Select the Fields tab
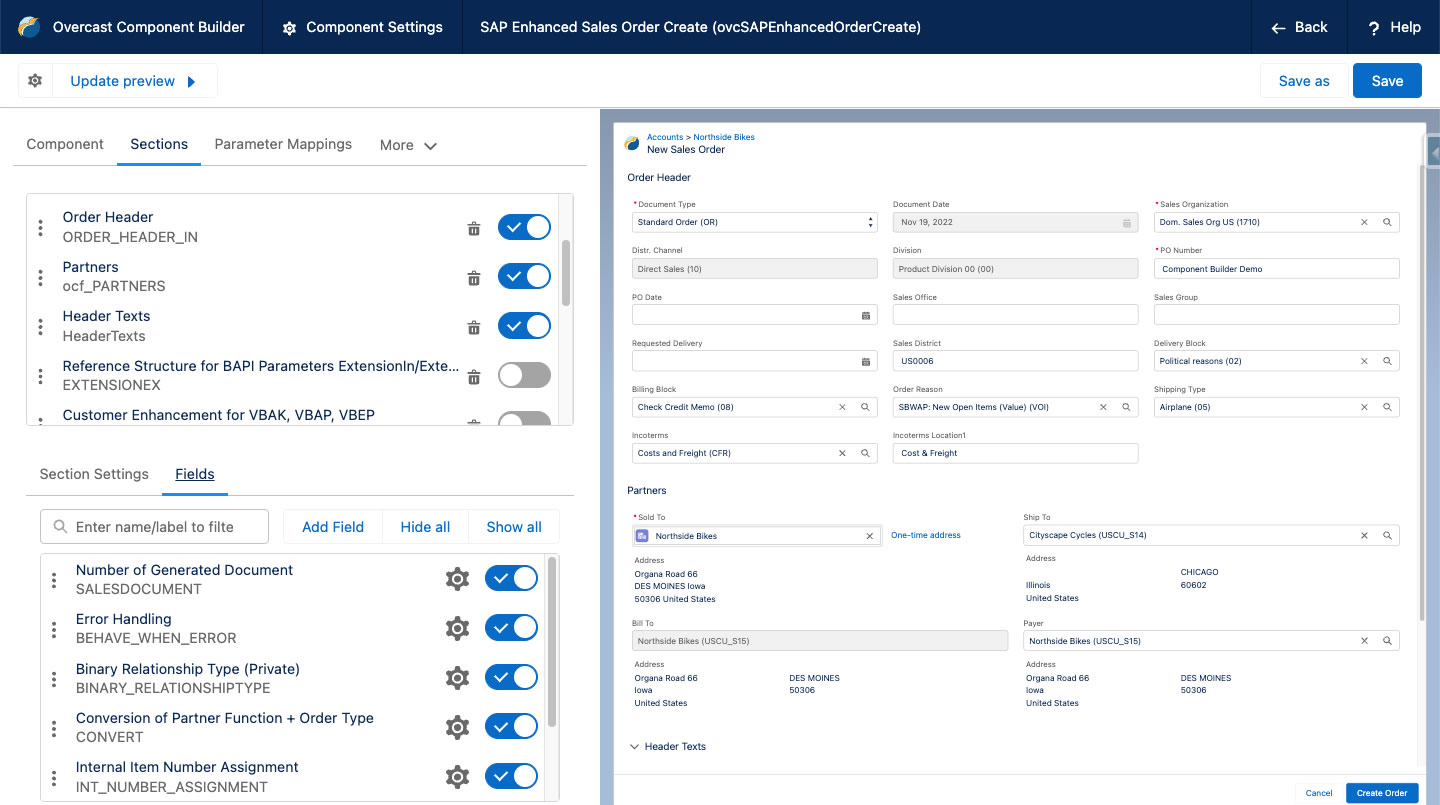1440x805 pixels. click(x=195, y=474)
